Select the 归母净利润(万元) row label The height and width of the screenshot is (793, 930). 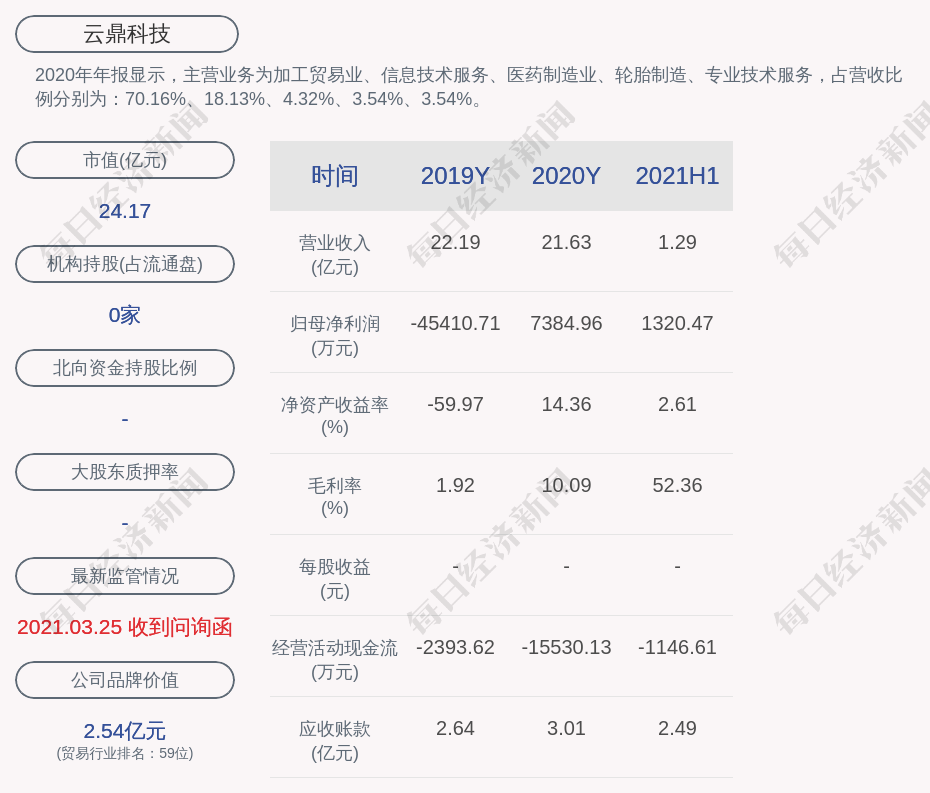coord(335,336)
